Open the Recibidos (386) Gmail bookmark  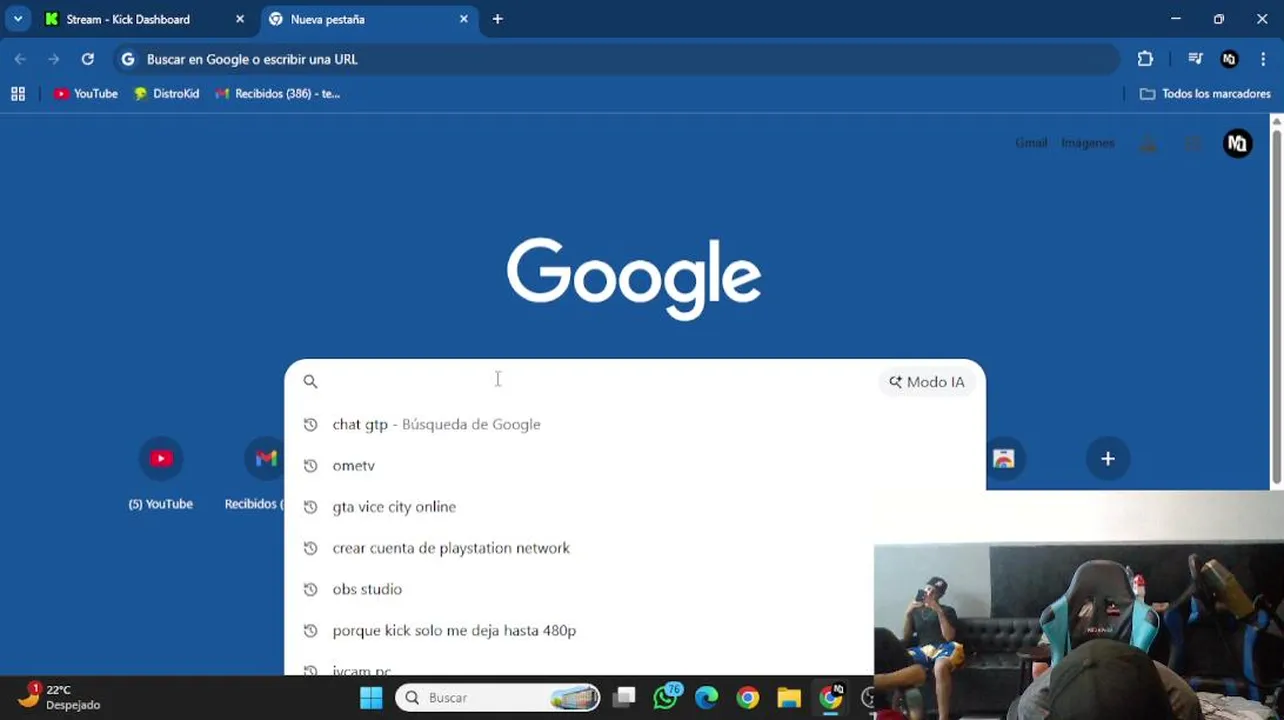[x=278, y=94]
